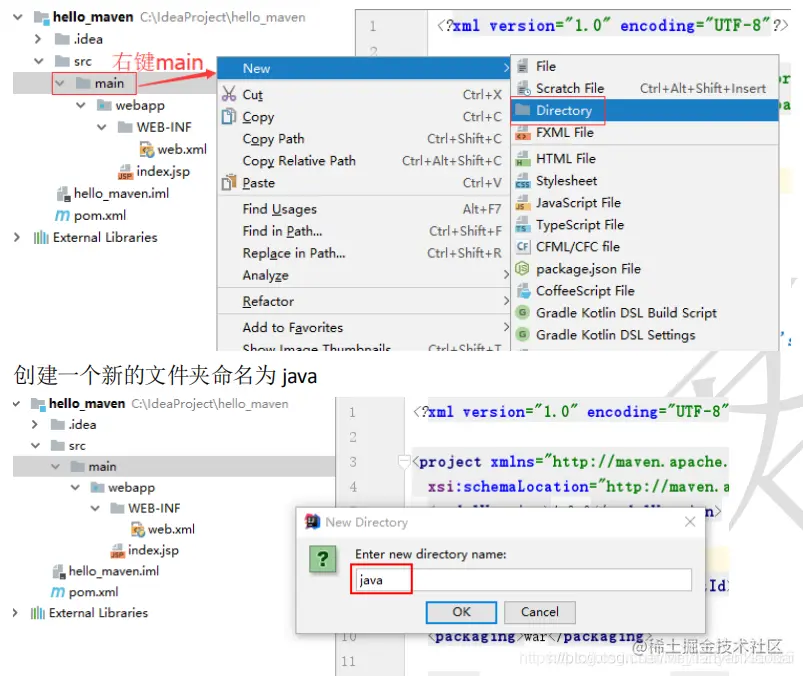Collapse the main folder in lower tree
The image size is (803, 676).
(x=55, y=467)
